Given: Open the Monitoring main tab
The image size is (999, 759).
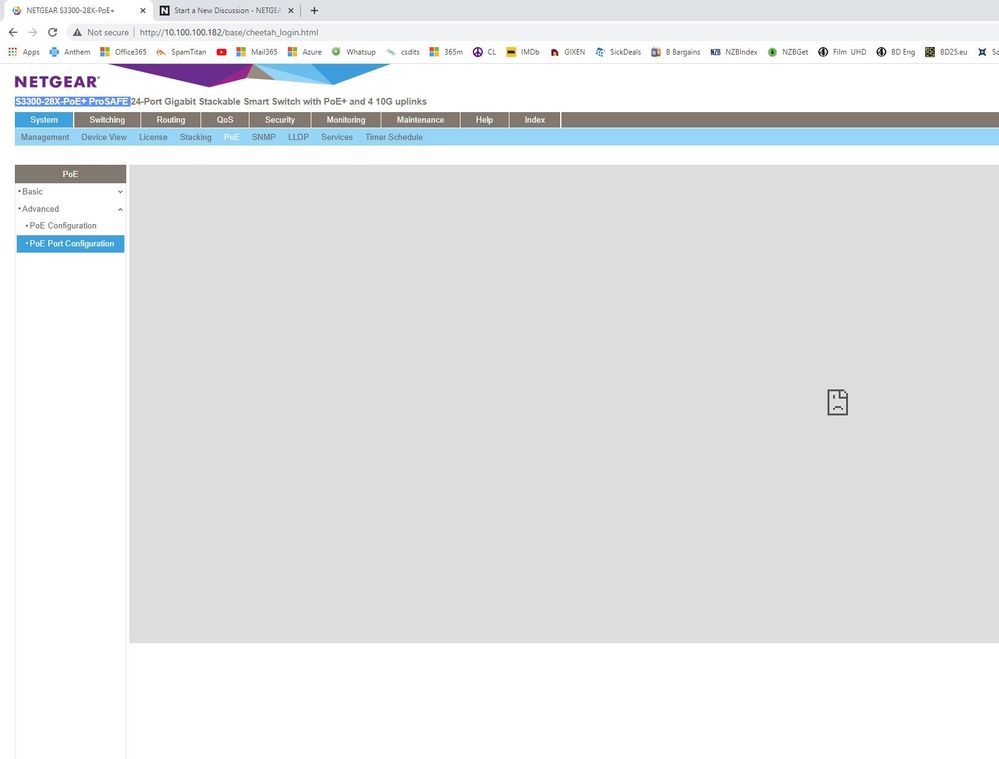Looking at the screenshot, I should [346, 120].
